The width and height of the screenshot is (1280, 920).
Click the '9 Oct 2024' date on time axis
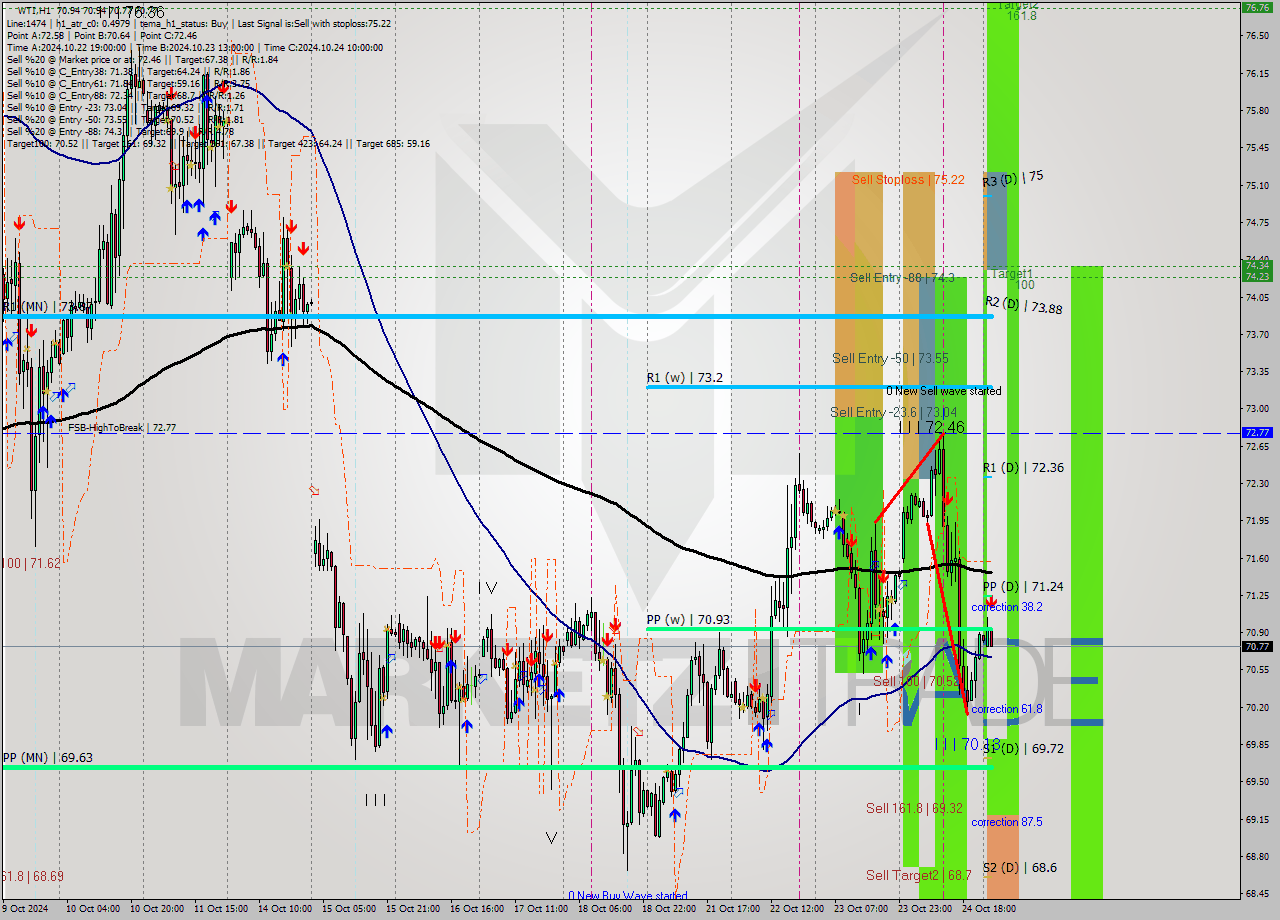[x=25, y=909]
